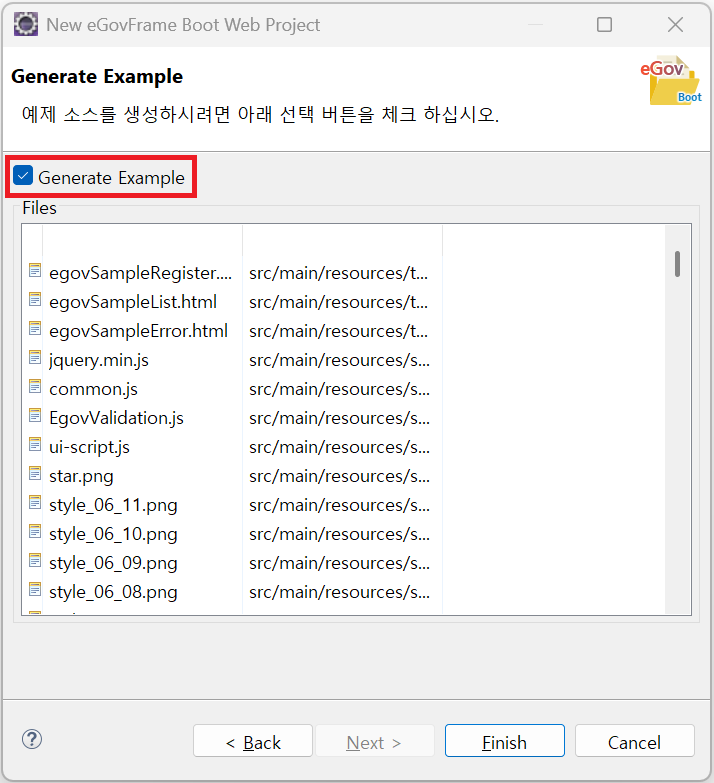Click the path cell of egovSampleRegister row
The image size is (714, 783).
coord(339,273)
